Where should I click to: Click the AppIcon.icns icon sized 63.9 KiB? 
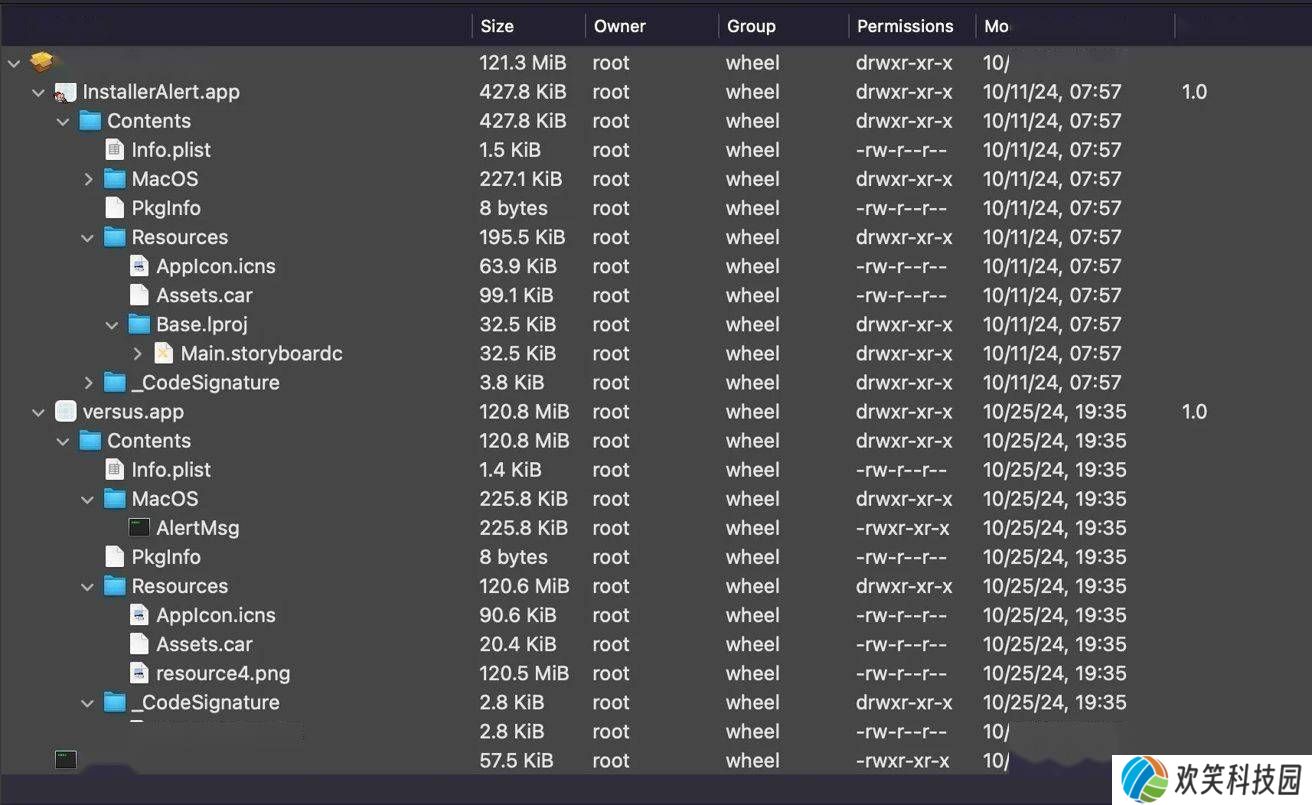coord(139,266)
